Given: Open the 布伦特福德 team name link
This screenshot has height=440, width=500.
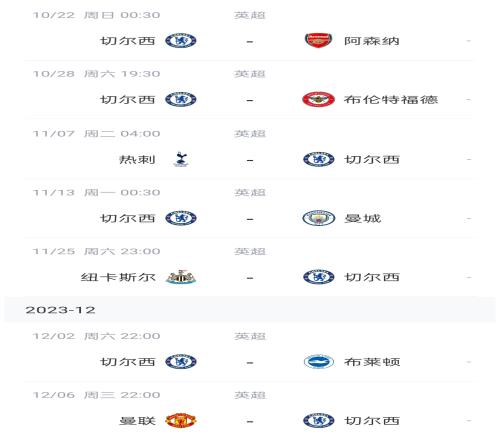Looking at the screenshot, I should pos(391,100).
